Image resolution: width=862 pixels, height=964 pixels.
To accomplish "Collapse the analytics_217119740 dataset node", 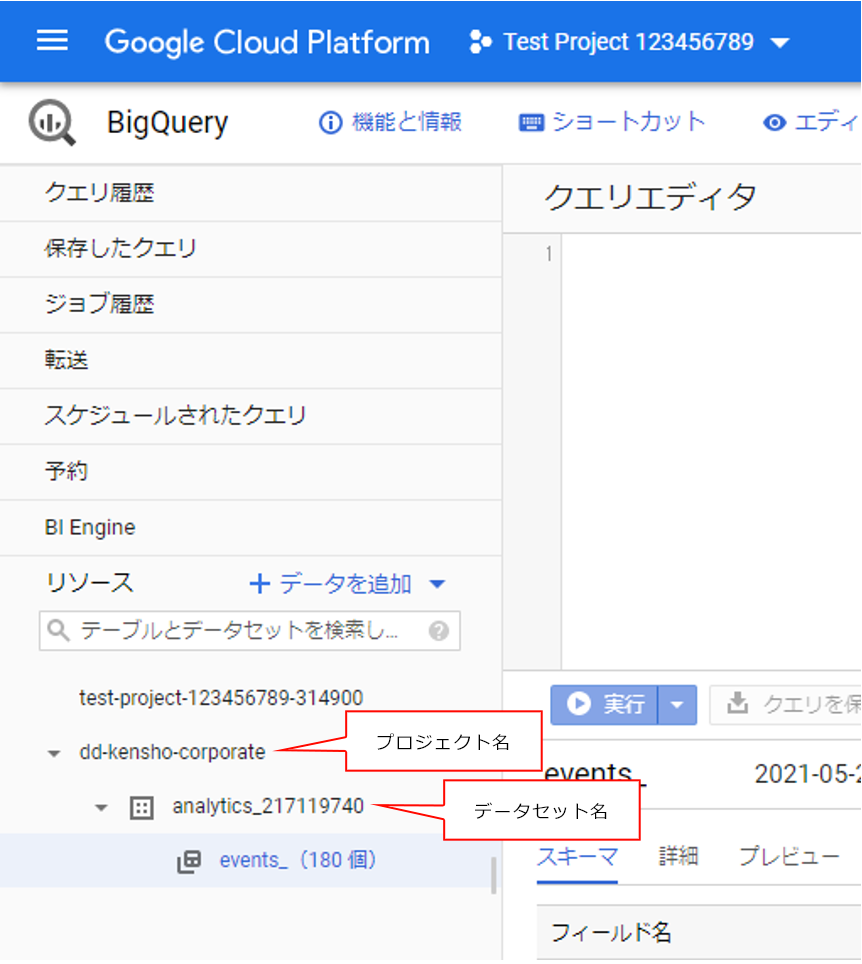I will 101,808.
